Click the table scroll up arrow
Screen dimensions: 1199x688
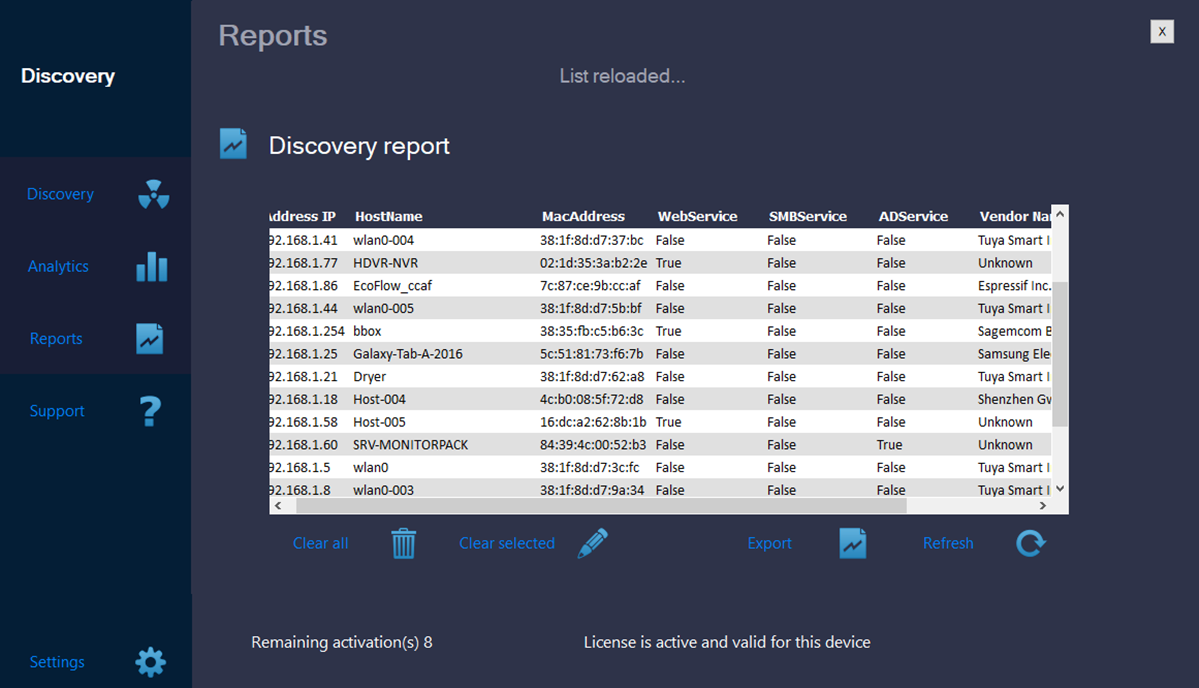tap(1060, 215)
